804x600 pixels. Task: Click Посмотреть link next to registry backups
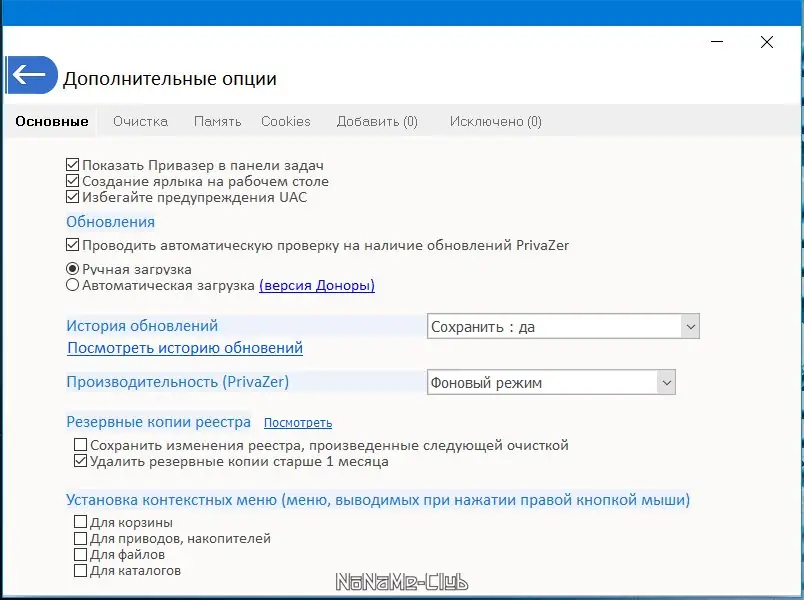point(298,423)
